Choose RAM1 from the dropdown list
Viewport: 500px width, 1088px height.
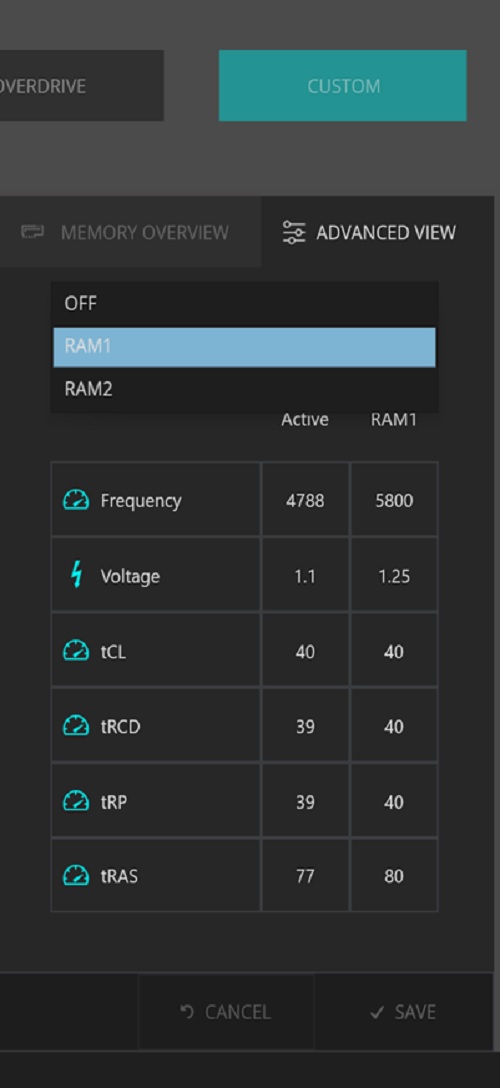(x=244, y=347)
